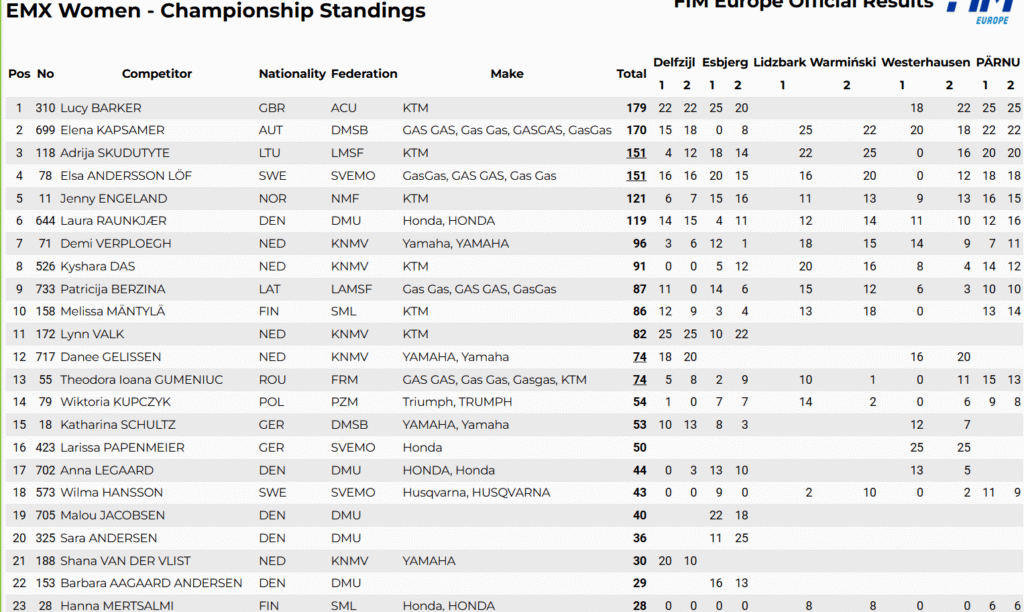Click the Nationality column header
This screenshot has width=1024, height=612.
click(292, 74)
